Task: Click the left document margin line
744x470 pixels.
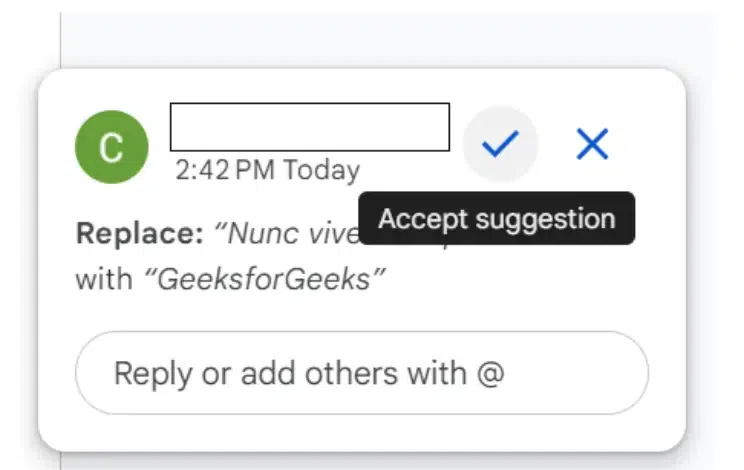Action: [x=61, y=40]
